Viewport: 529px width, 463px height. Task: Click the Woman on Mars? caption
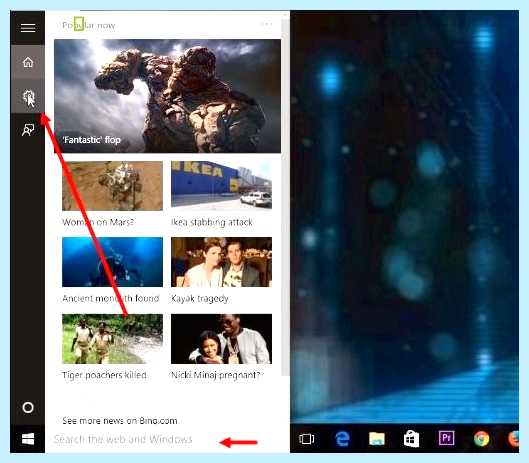[98, 222]
